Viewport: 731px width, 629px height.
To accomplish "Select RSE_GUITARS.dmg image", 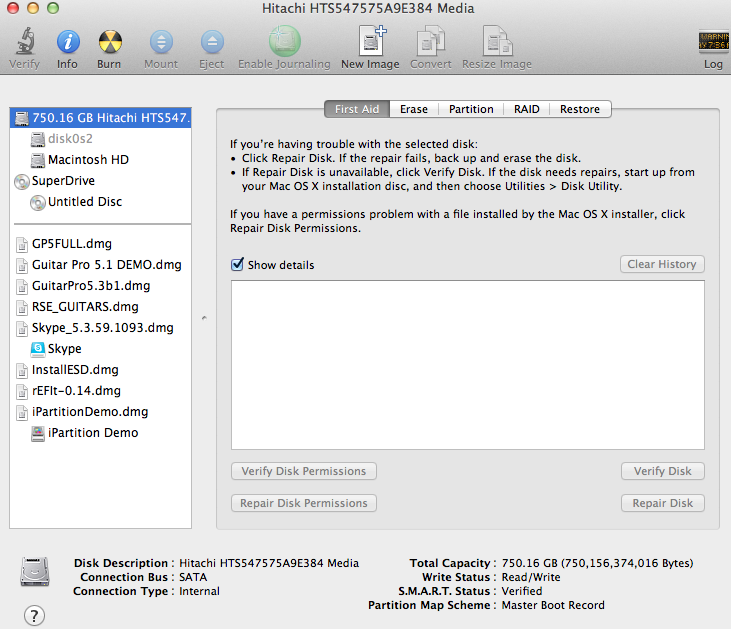I will 100,306.
